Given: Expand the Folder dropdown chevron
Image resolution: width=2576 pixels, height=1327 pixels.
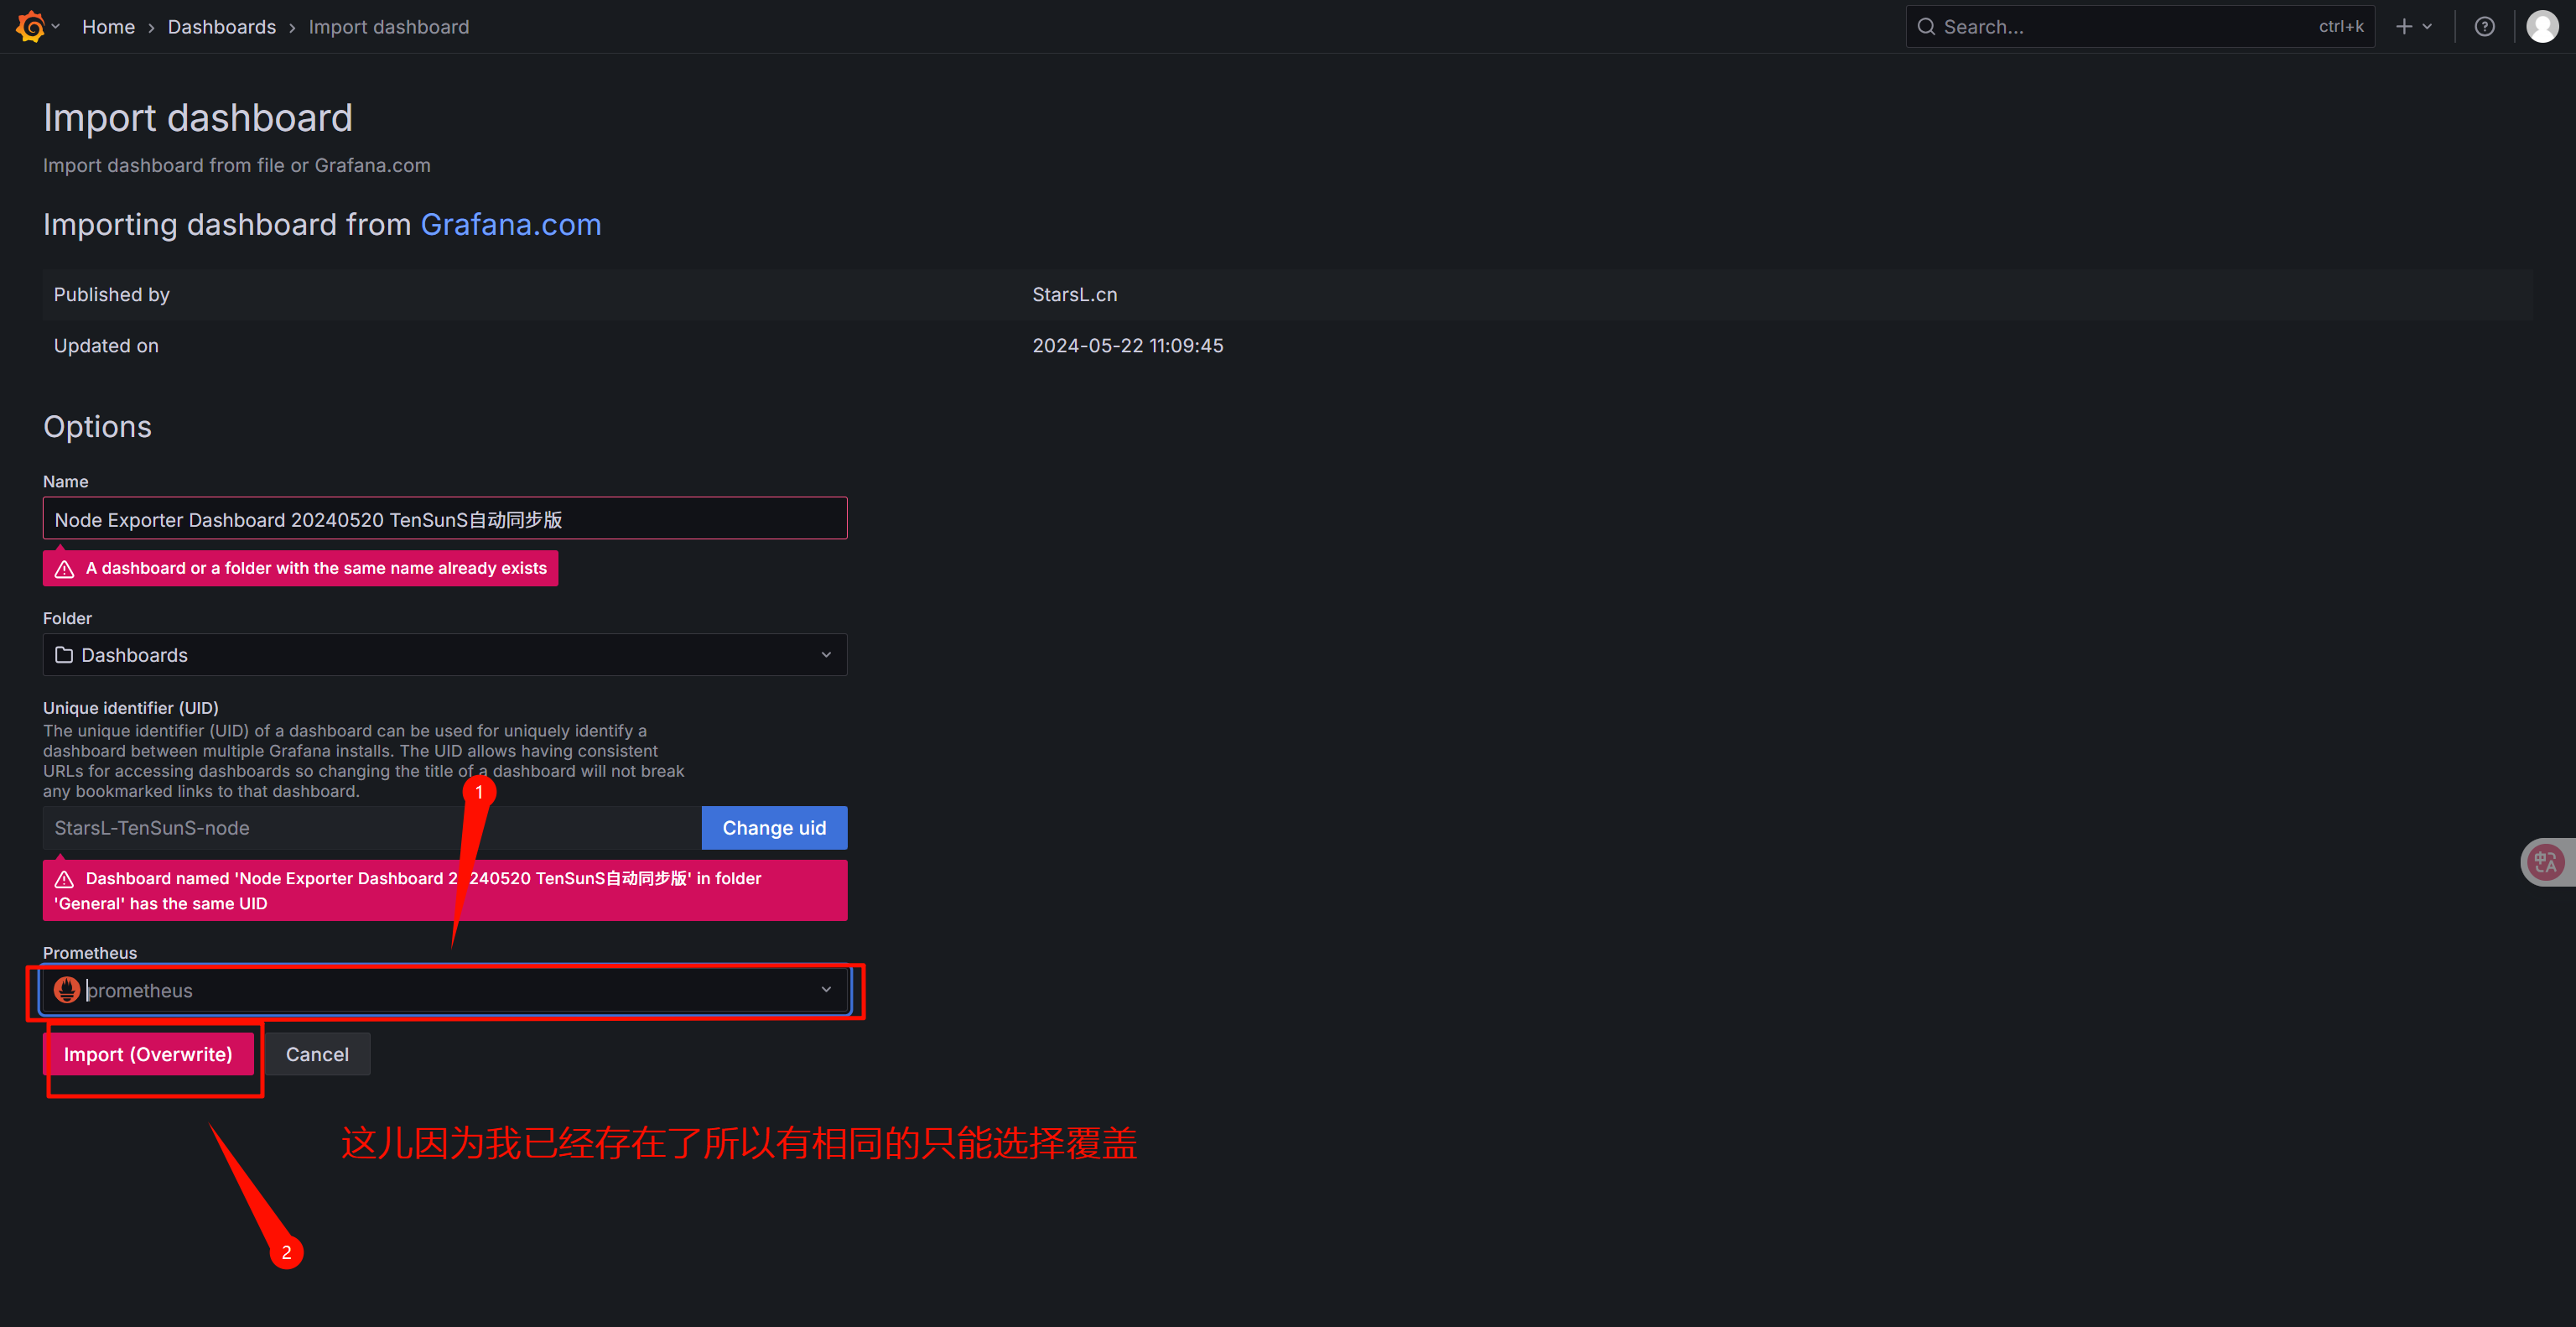Looking at the screenshot, I should click(826, 655).
